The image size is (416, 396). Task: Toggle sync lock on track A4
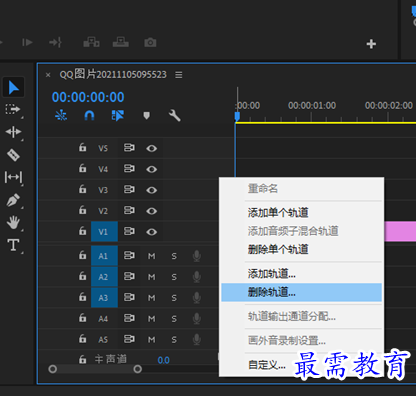point(129,318)
